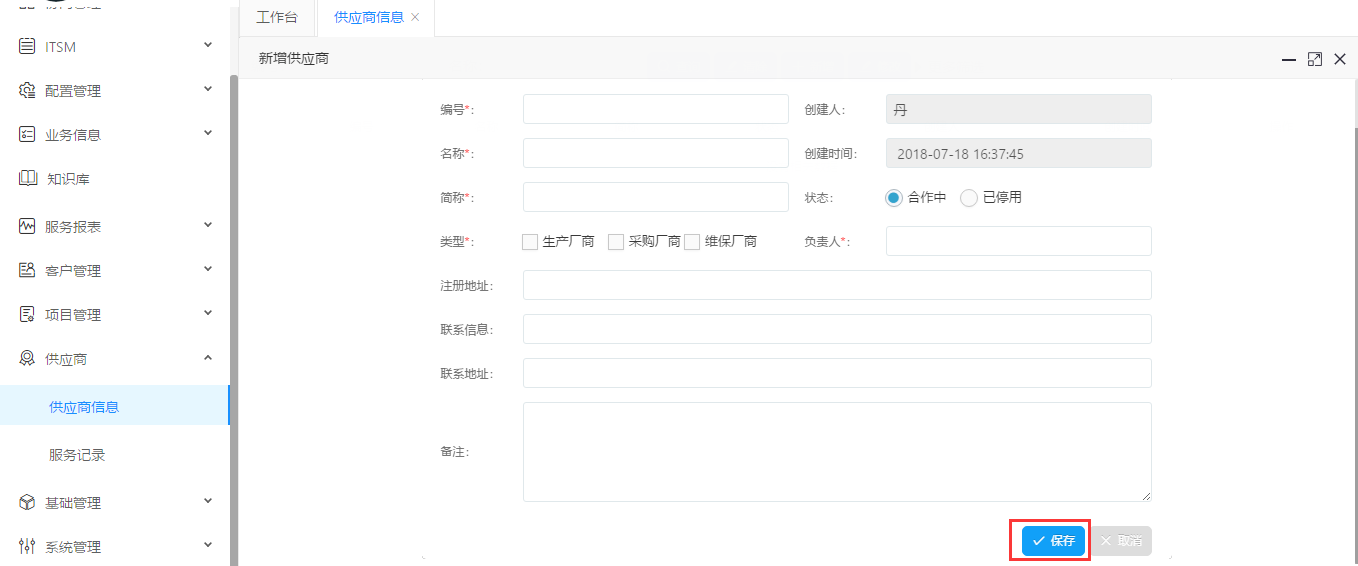1358x566 pixels.
Task: Close the 供应商信息 tab with x icon
Action: 415,17
